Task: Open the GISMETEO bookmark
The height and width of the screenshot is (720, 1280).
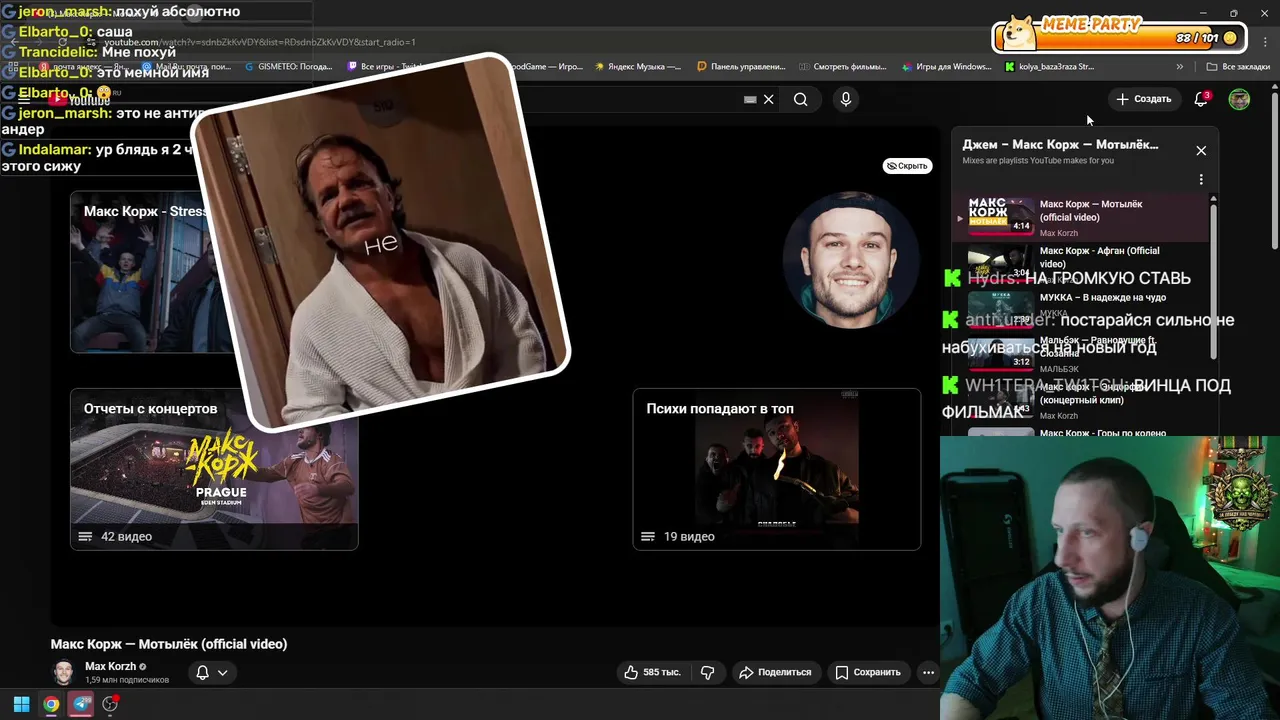Action: point(288,67)
